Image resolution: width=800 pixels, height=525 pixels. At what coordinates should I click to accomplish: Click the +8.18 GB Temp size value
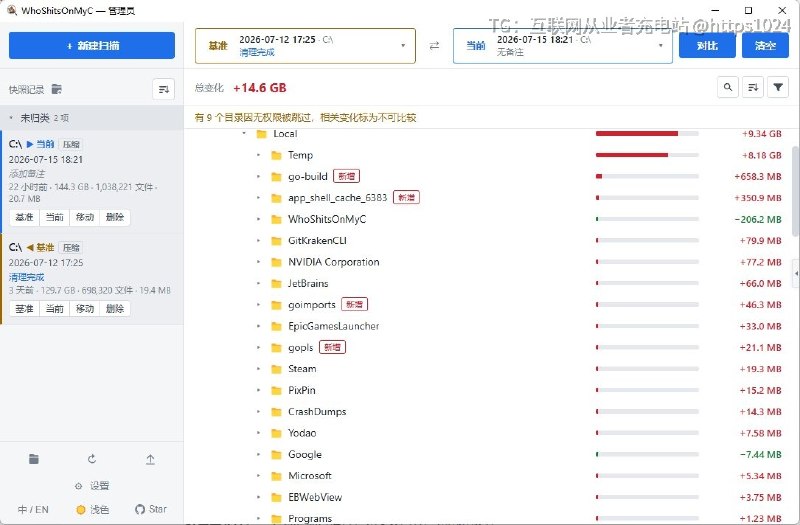pyautogui.click(x=761, y=155)
